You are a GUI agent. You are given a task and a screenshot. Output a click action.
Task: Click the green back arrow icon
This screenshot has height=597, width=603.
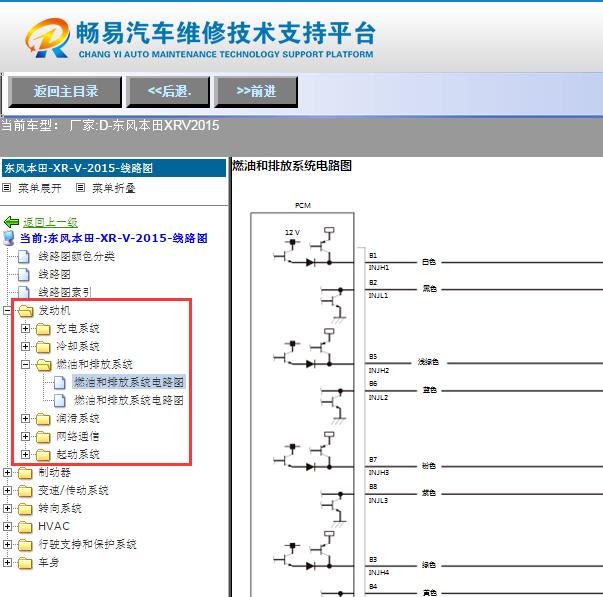pos(11,222)
